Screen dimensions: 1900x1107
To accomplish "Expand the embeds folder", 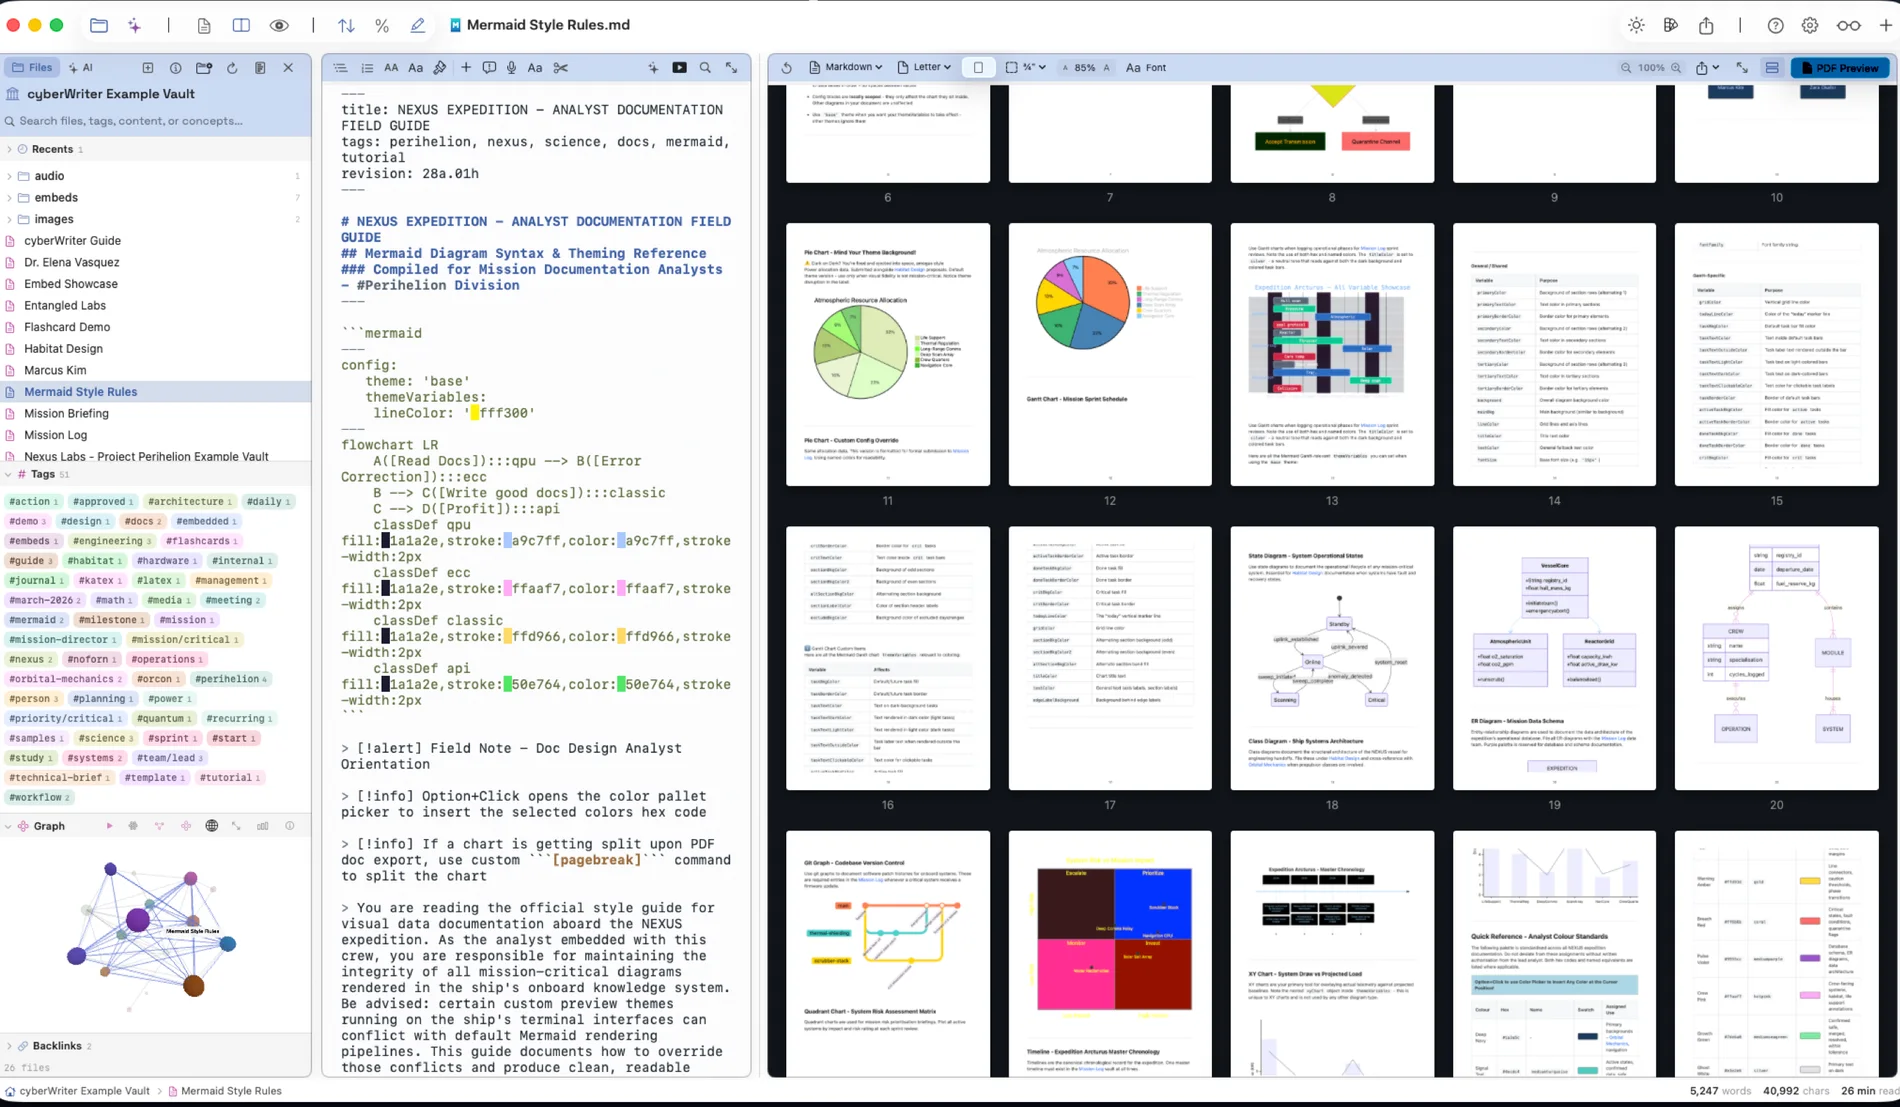I will pyautogui.click(x=9, y=198).
